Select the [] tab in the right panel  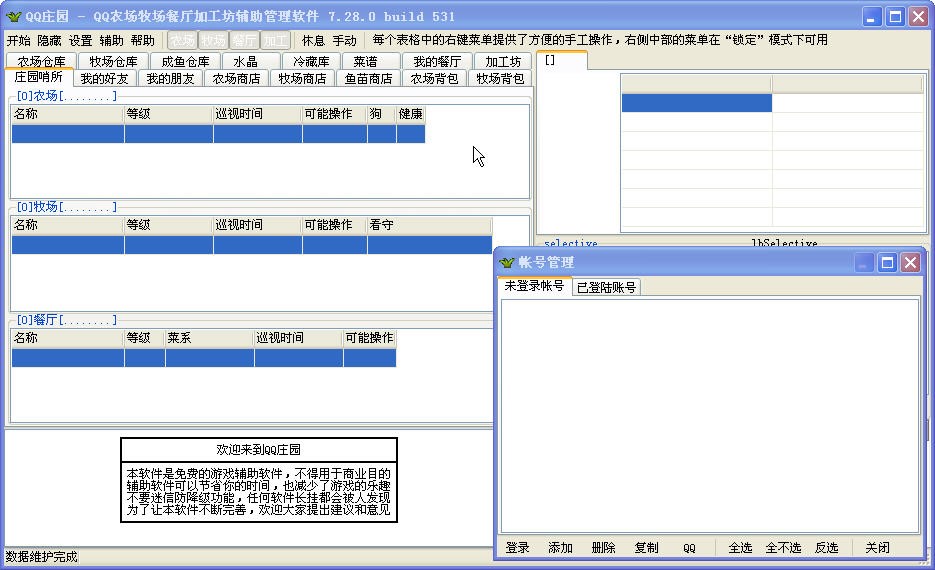pyautogui.click(x=562, y=60)
